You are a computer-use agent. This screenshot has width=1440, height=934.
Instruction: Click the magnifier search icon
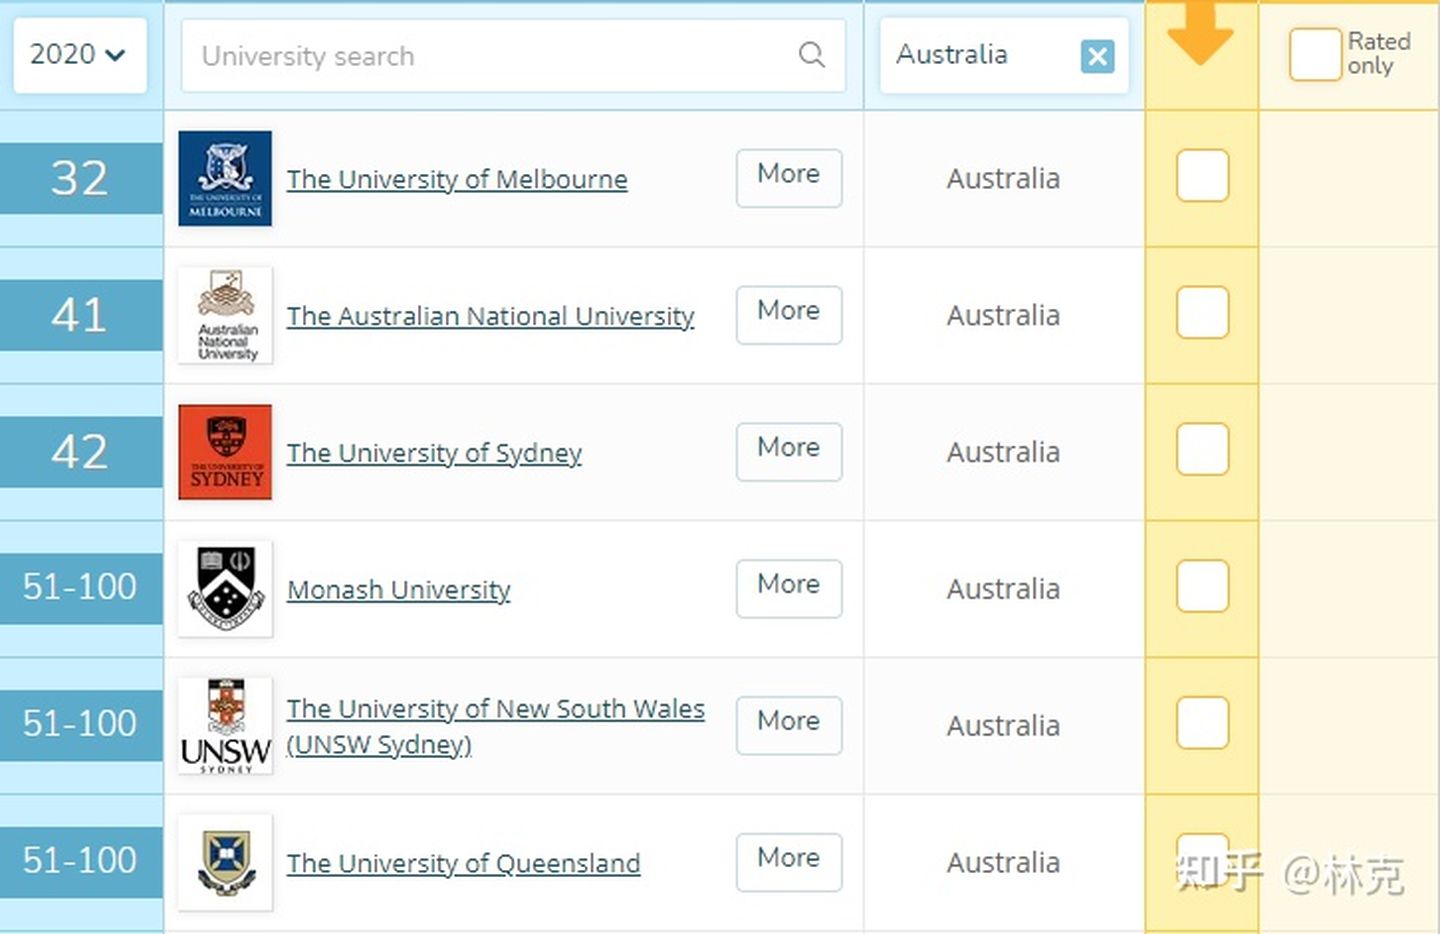pos(812,55)
